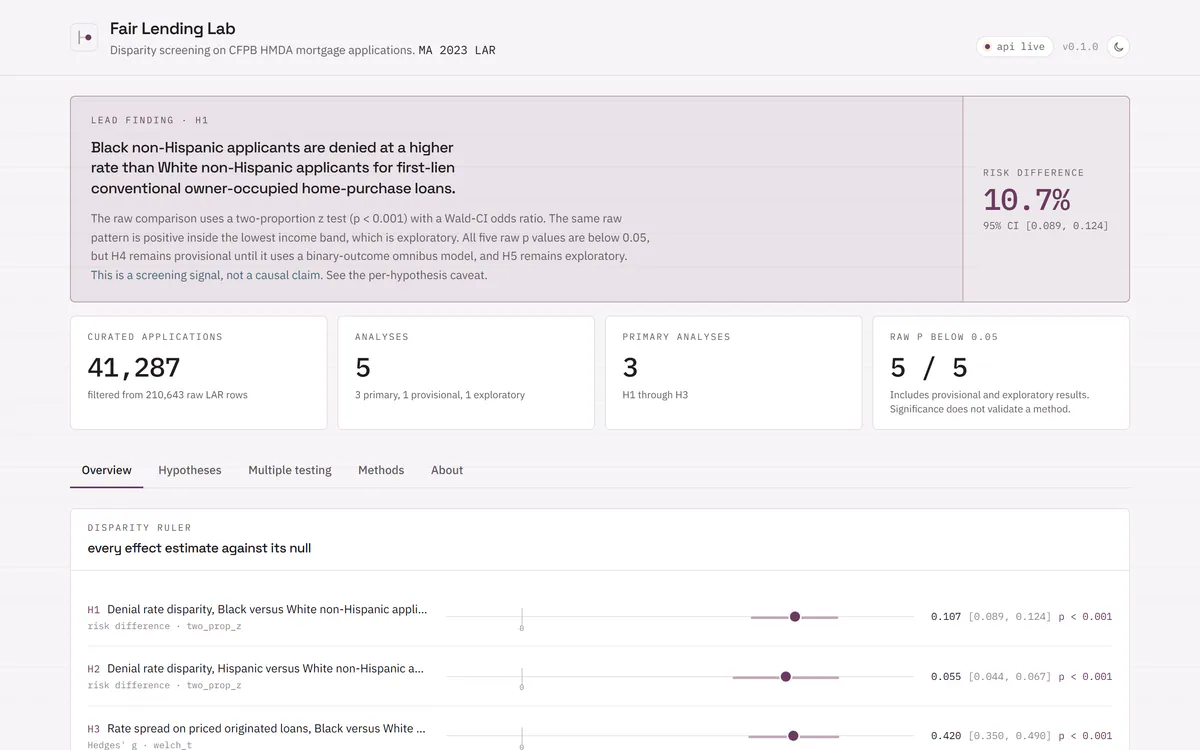The width and height of the screenshot is (1200, 750).
Task: Go to the Methods tab
Action: pyautogui.click(x=381, y=470)
